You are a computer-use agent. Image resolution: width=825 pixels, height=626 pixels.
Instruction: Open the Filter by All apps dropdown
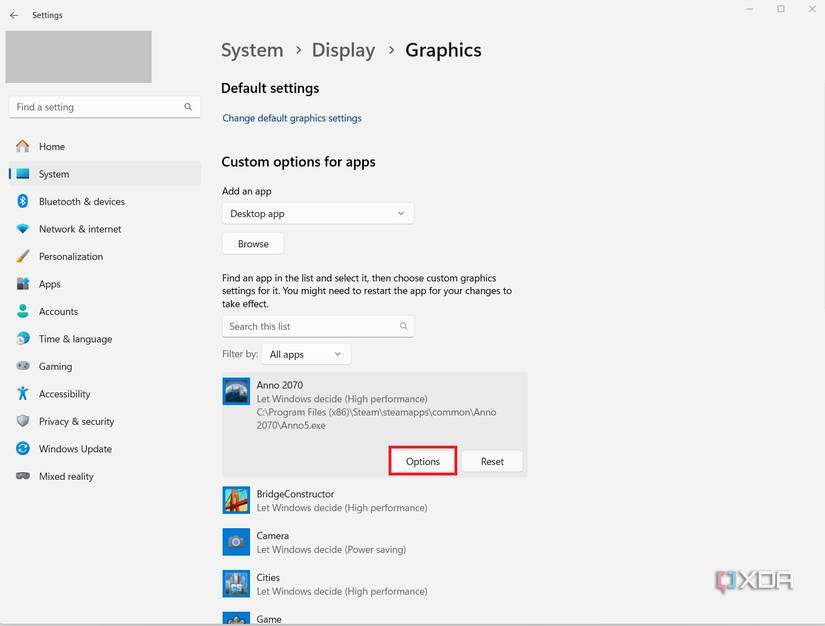point(306,354)
